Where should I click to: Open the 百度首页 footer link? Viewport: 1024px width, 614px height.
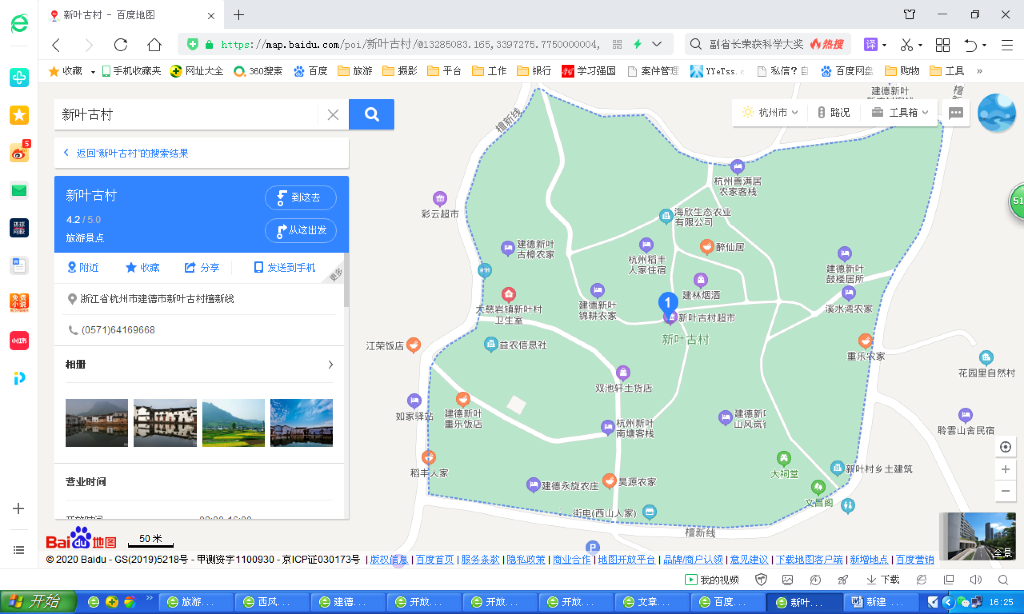[x=434, y=560]
